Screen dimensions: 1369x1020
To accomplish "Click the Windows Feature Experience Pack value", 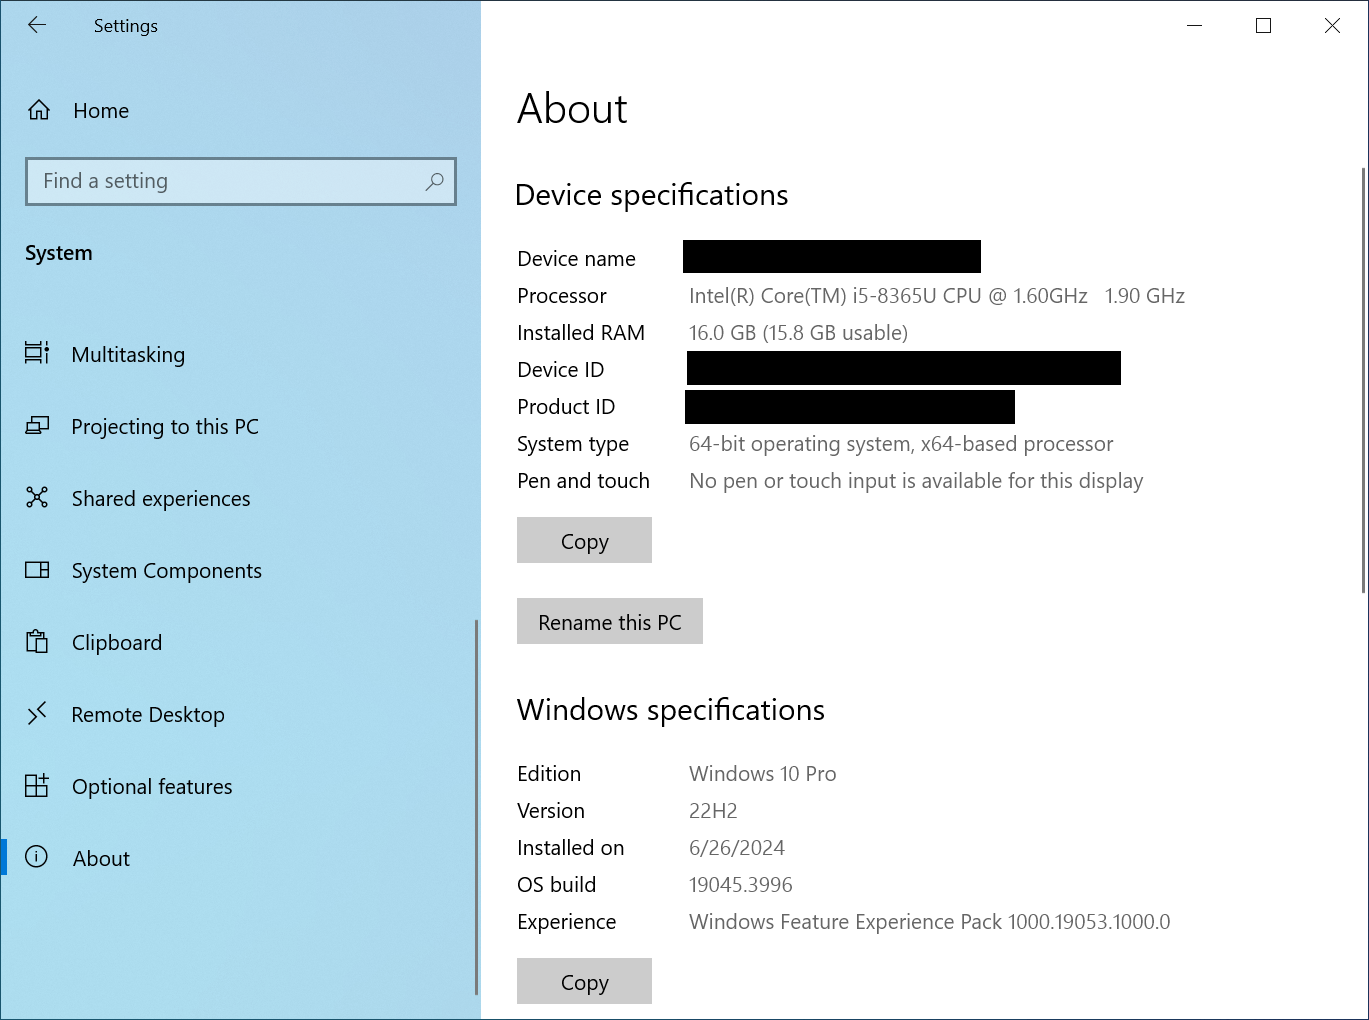I will pos(930,922).
